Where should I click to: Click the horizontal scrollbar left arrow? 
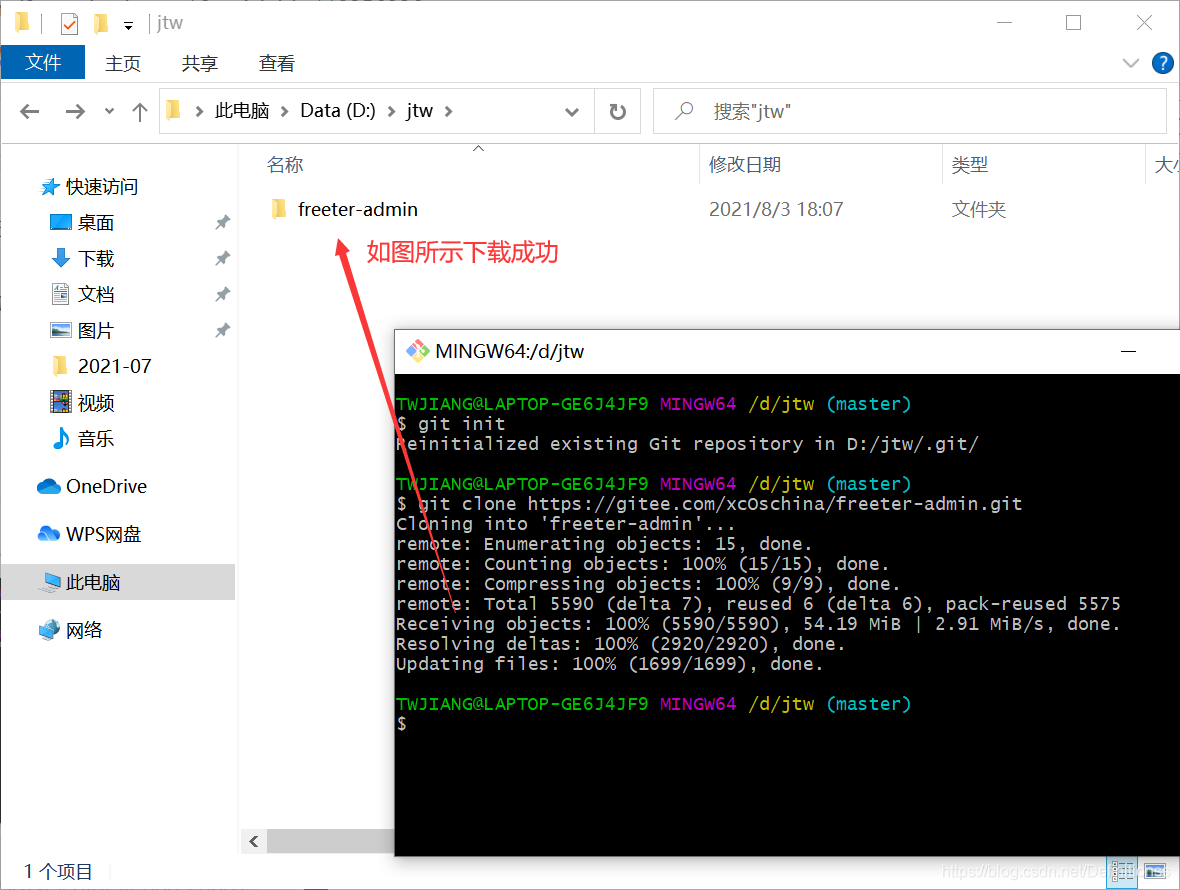click(x=254, y=841)
